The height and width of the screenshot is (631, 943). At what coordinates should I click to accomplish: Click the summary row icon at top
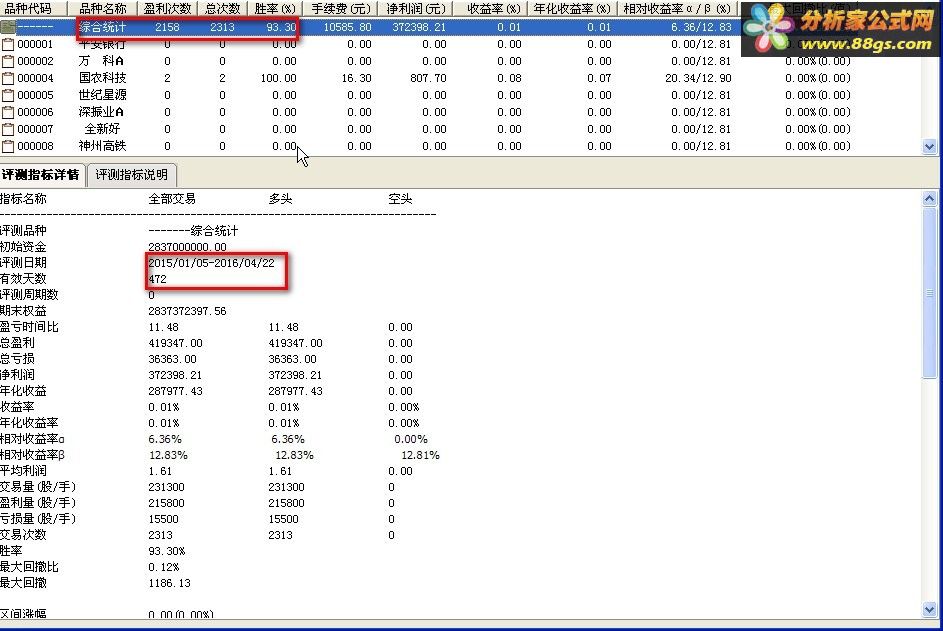tap(8, 27)
